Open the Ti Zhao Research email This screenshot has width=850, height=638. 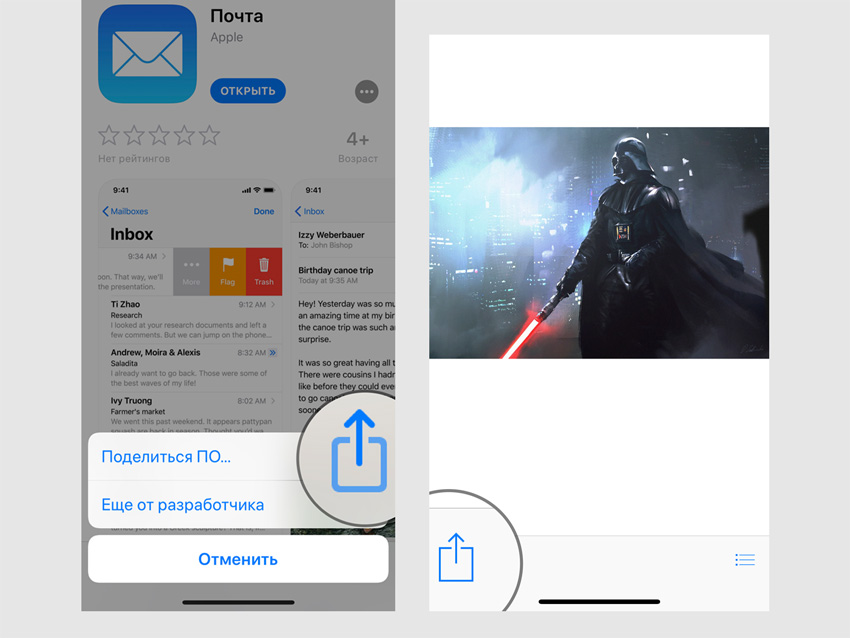pos(190,319)
